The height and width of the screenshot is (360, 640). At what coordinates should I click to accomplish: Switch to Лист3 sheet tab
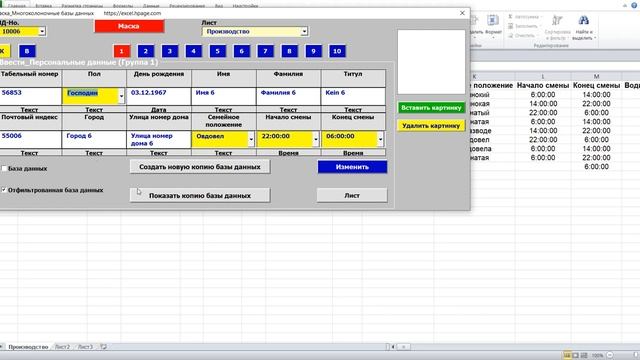tap(85, 347)
